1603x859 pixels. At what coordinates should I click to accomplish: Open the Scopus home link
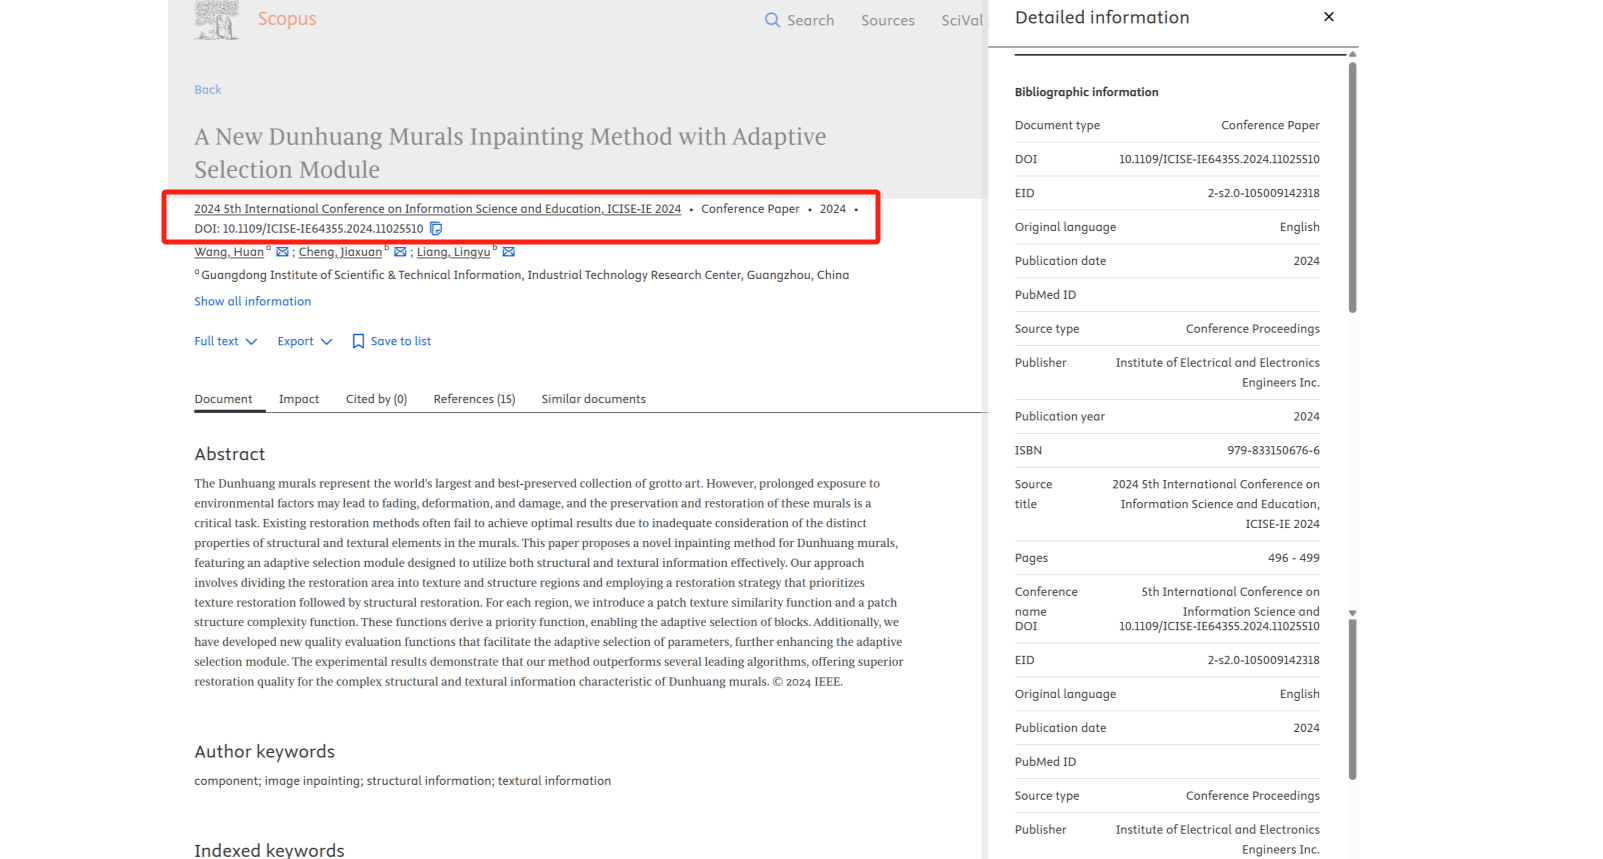point(287,19)
